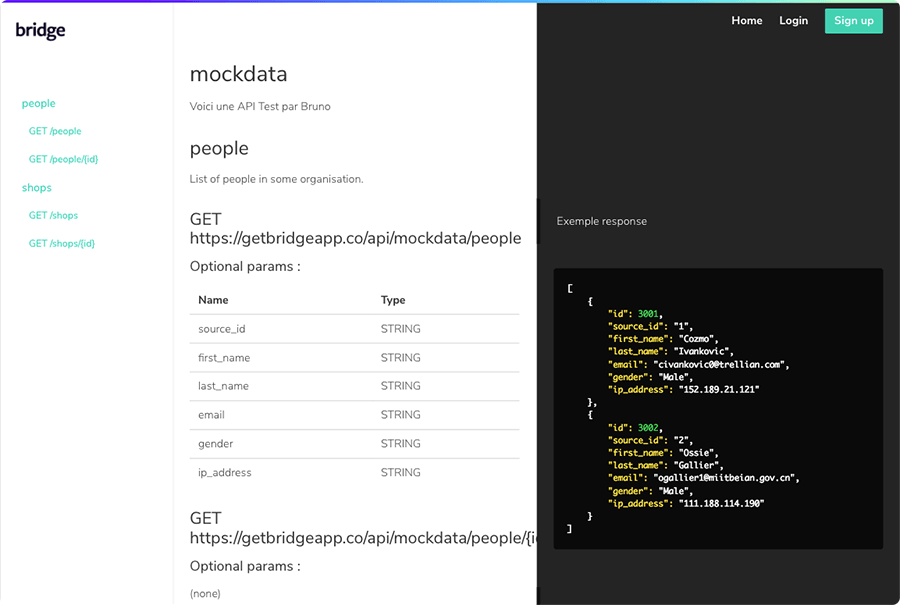Viewport: 900px width, 605px height.
Task: Select the source_id parameter row
Action: pos(354,329)
